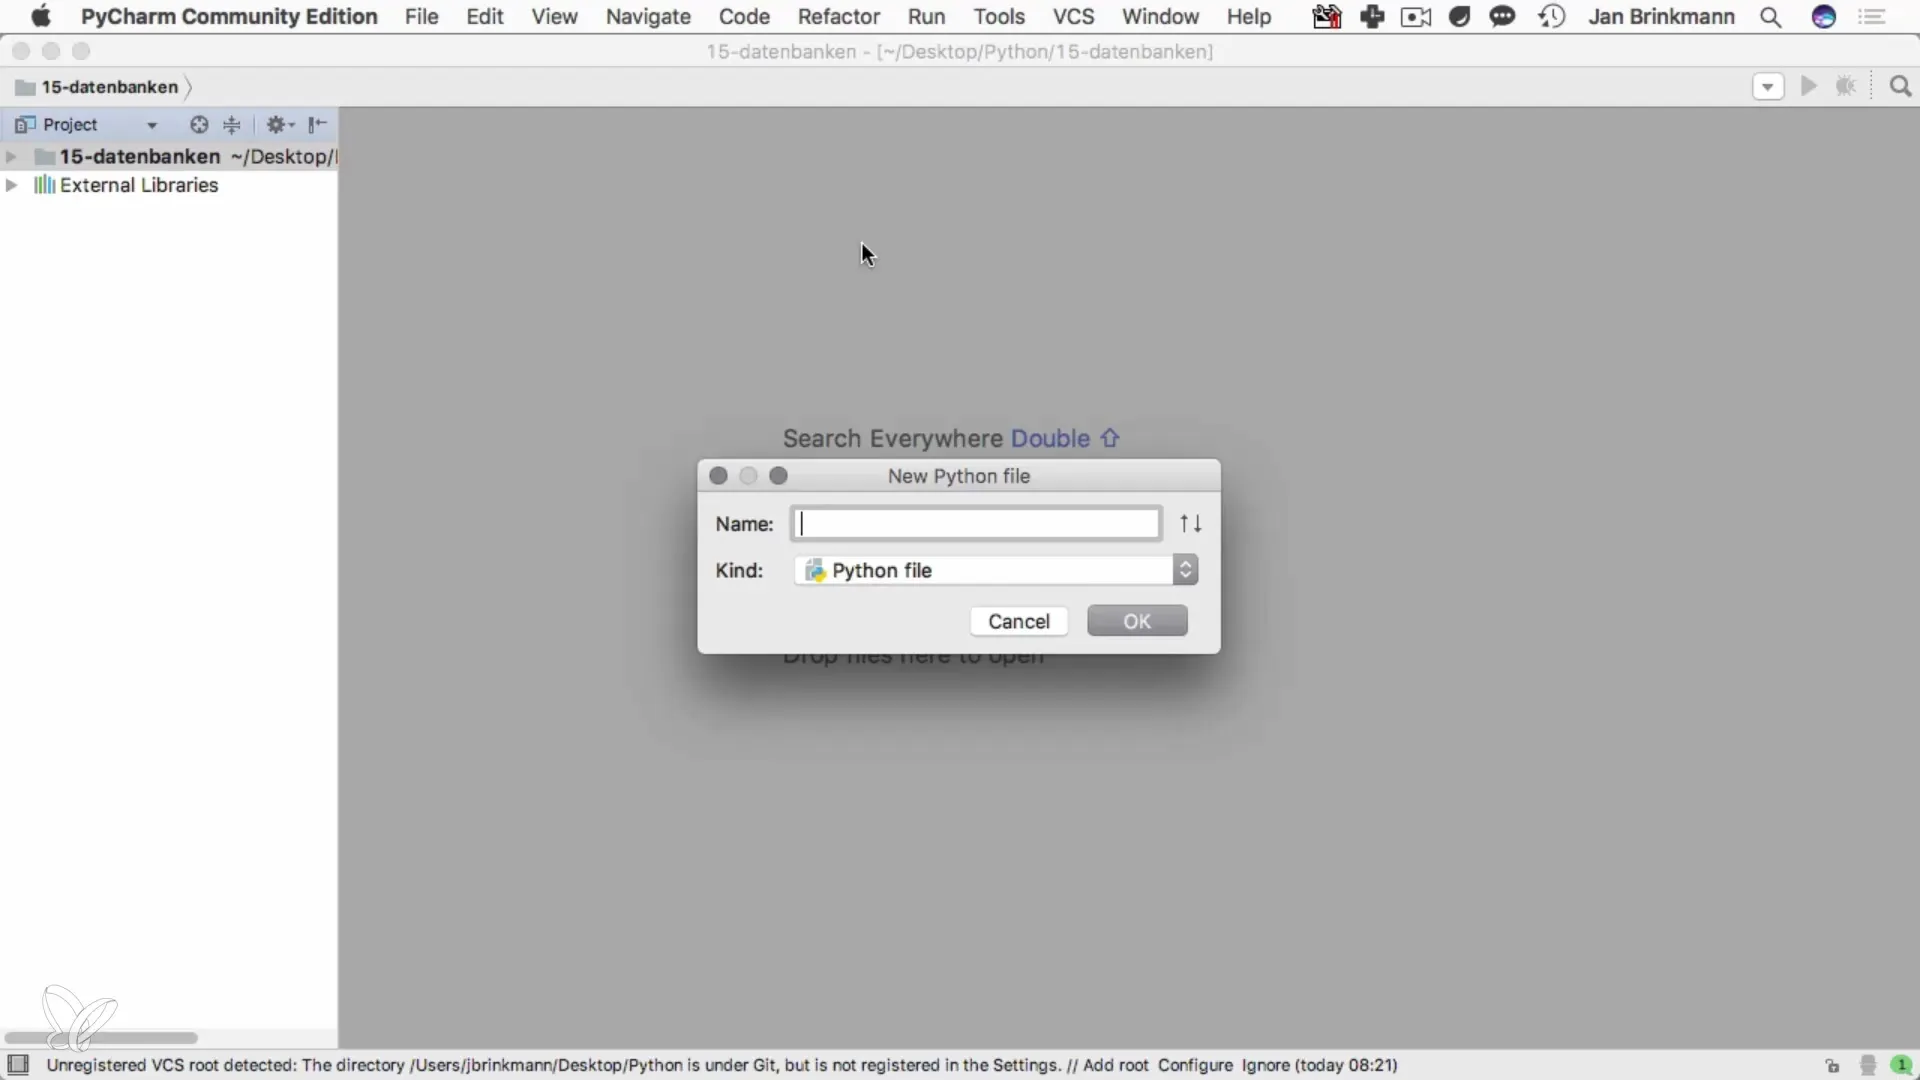This screenshot has width=1920, height=1080.
Task: Open the Code menu
Action: pyautogui.click(x=744, y=17)
